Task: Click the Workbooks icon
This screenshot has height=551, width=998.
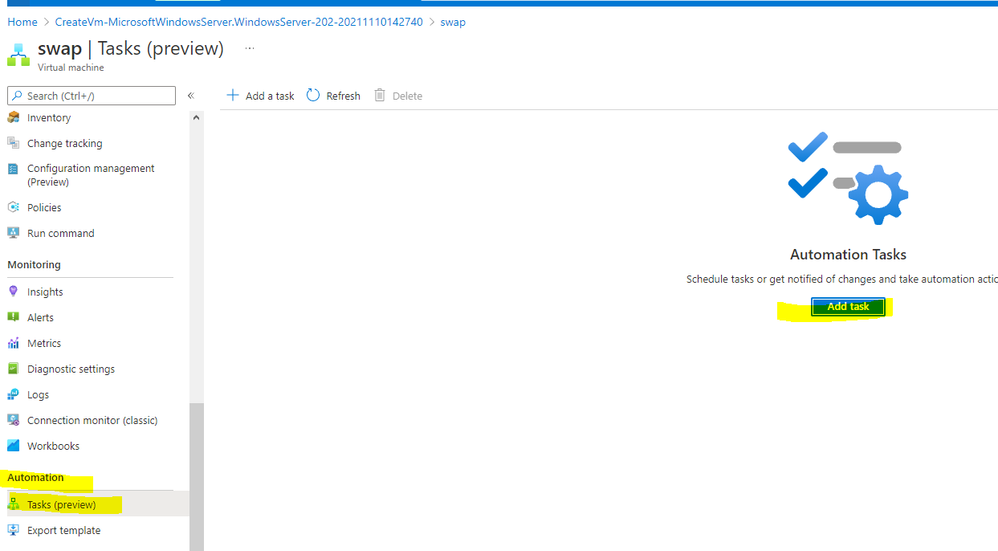Action: (13, 445)
